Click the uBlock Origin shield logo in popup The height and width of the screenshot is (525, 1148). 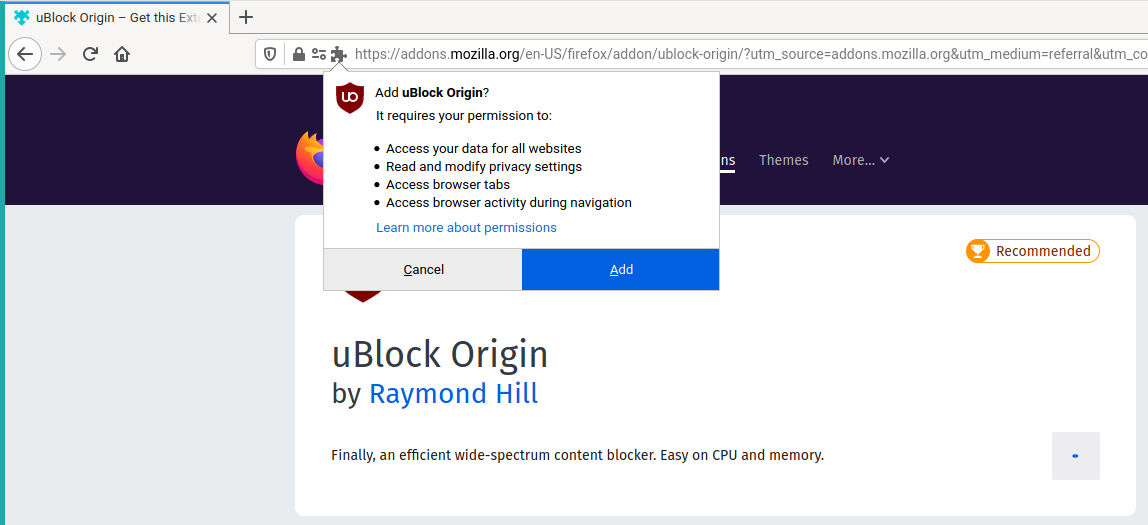pos(349,97)
